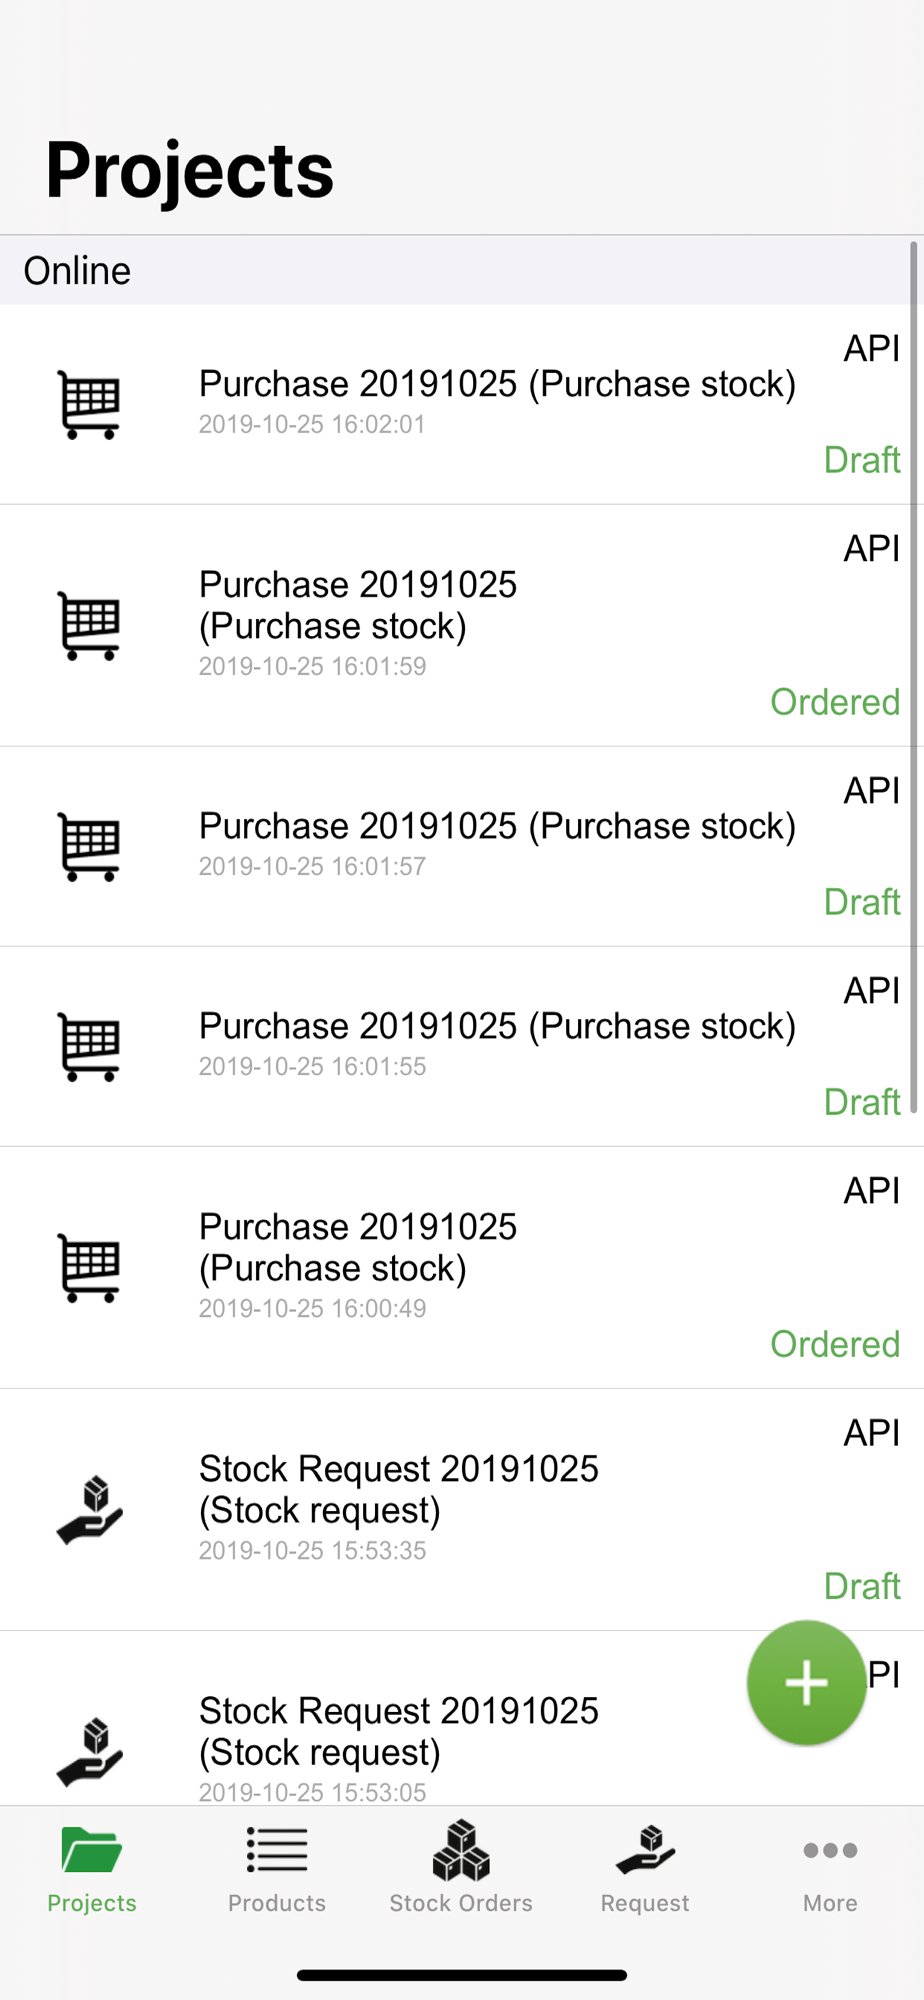Screen dimensions: 924x2000
Task: Switch to Stock Orders tab
Action: tap(461, 1868)
